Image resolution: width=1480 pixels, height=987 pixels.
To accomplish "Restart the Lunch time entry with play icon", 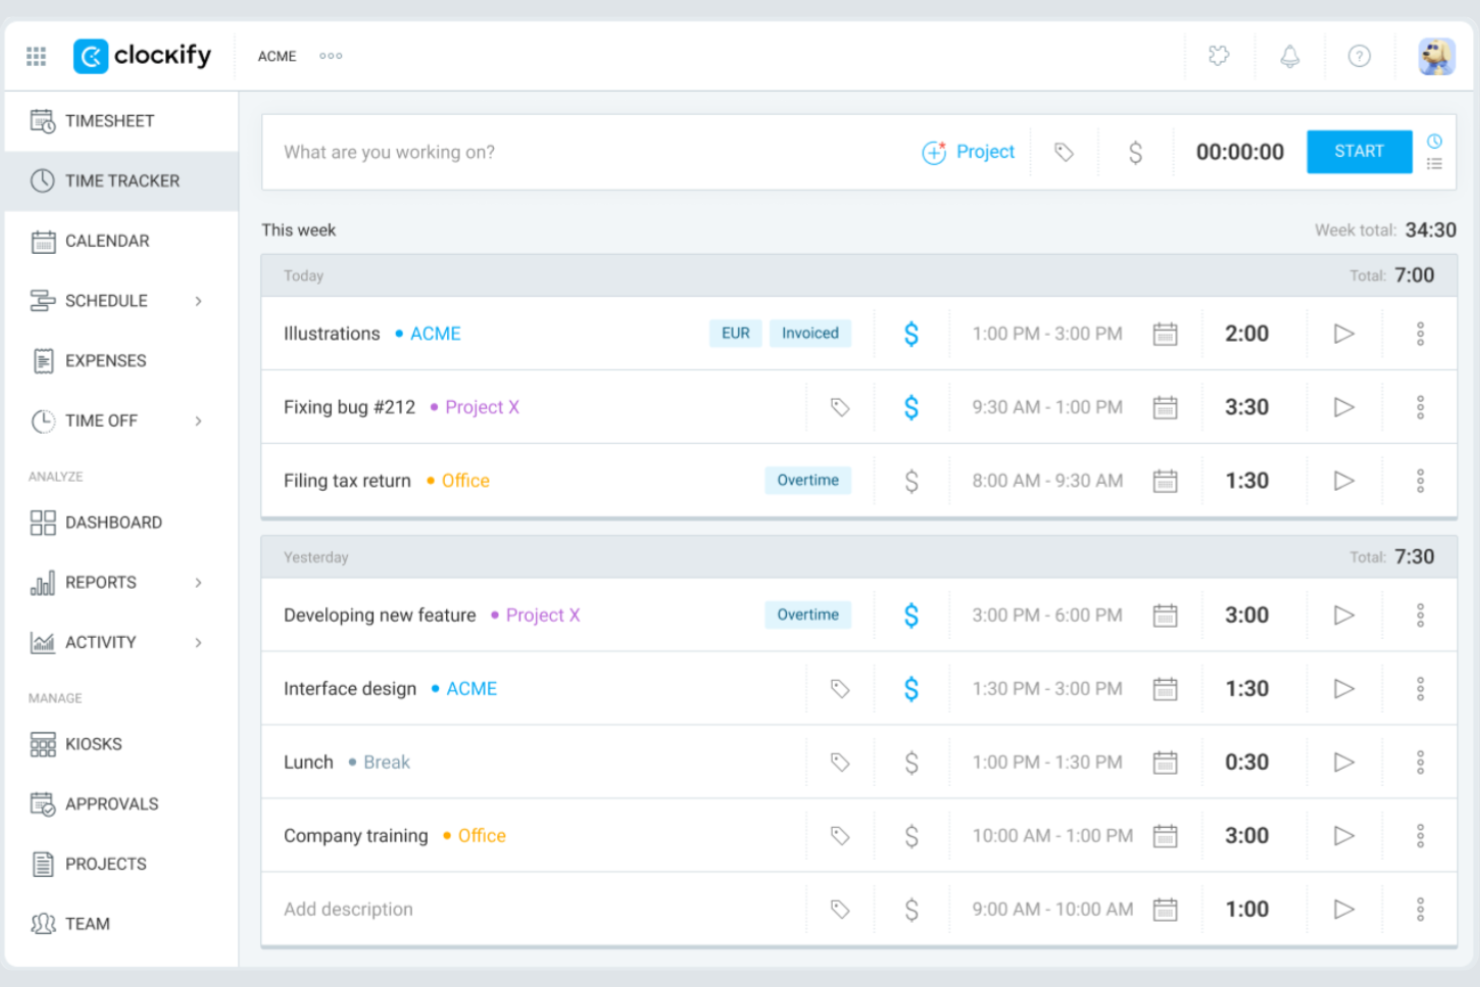I will pyautogui.click(x=1344, y=761).
